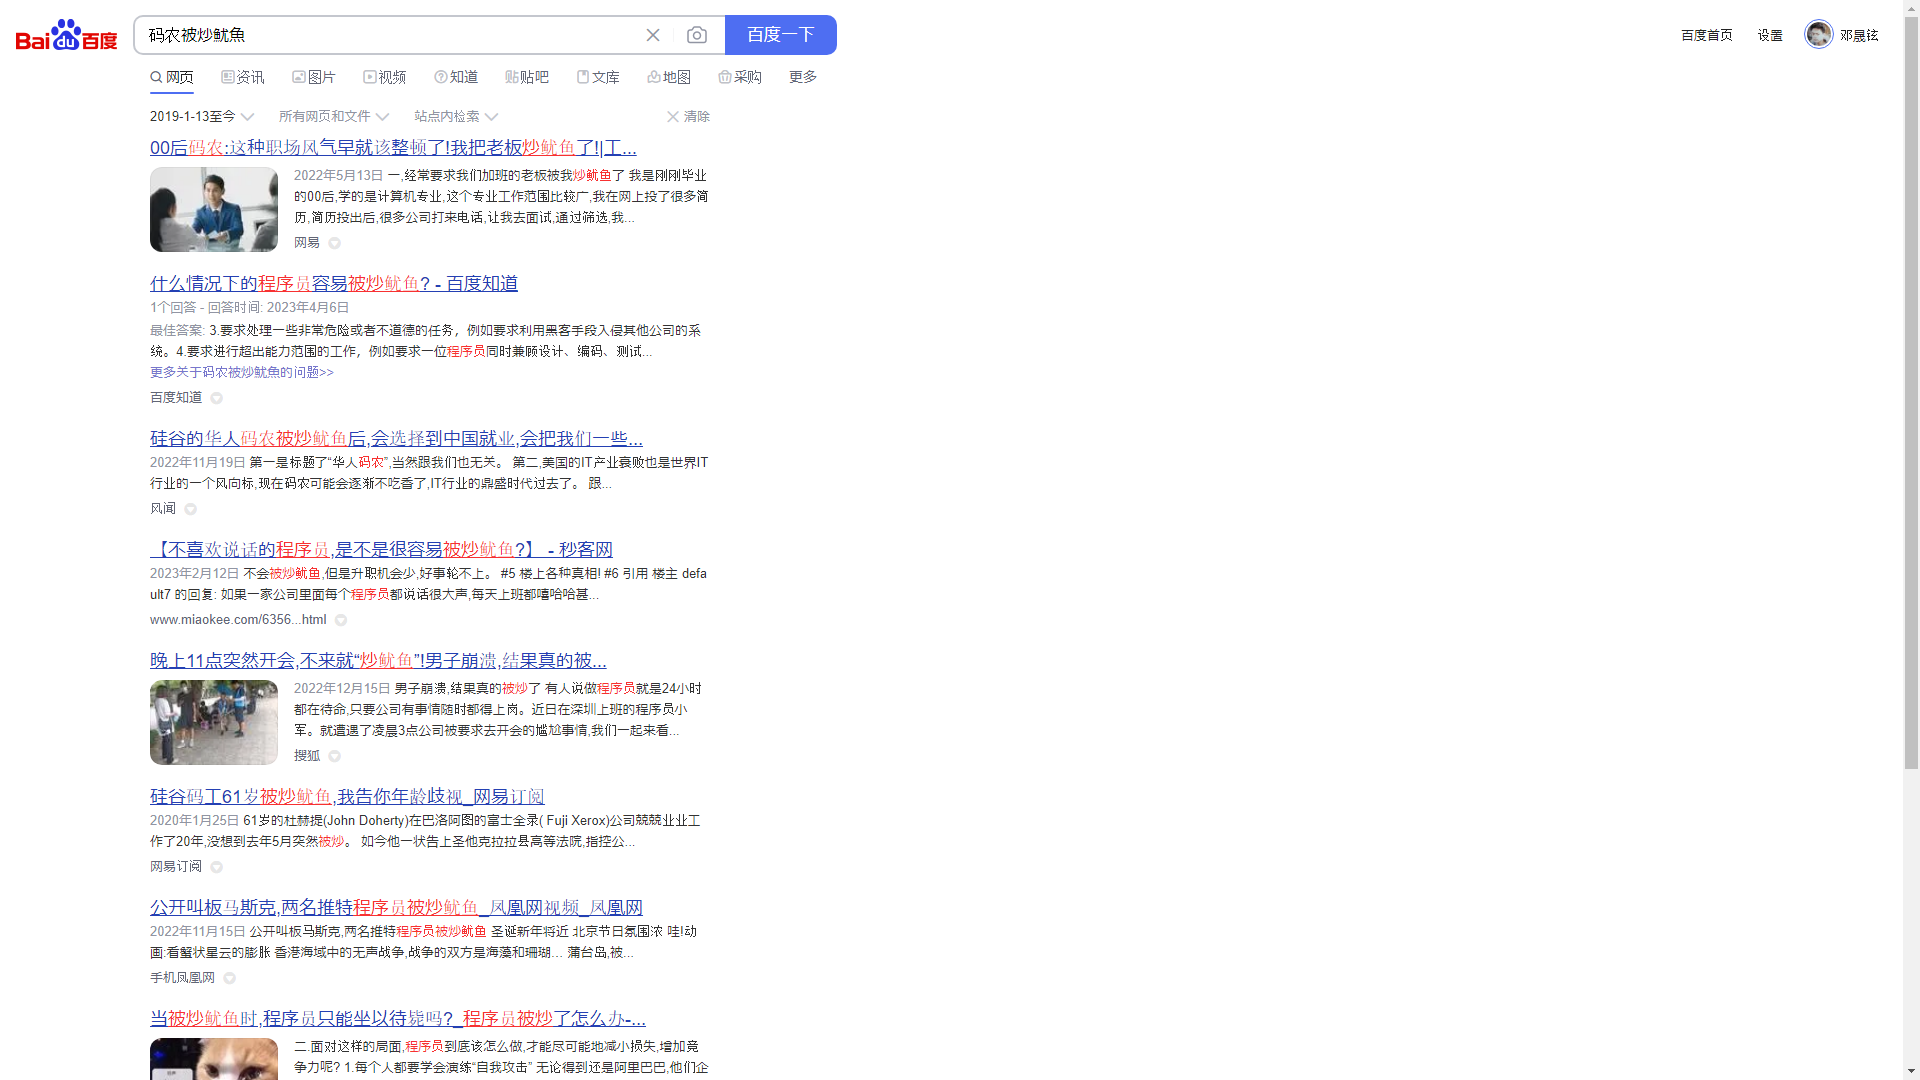
Task: Switch to the 地图 tab
Action: [669, 77]
